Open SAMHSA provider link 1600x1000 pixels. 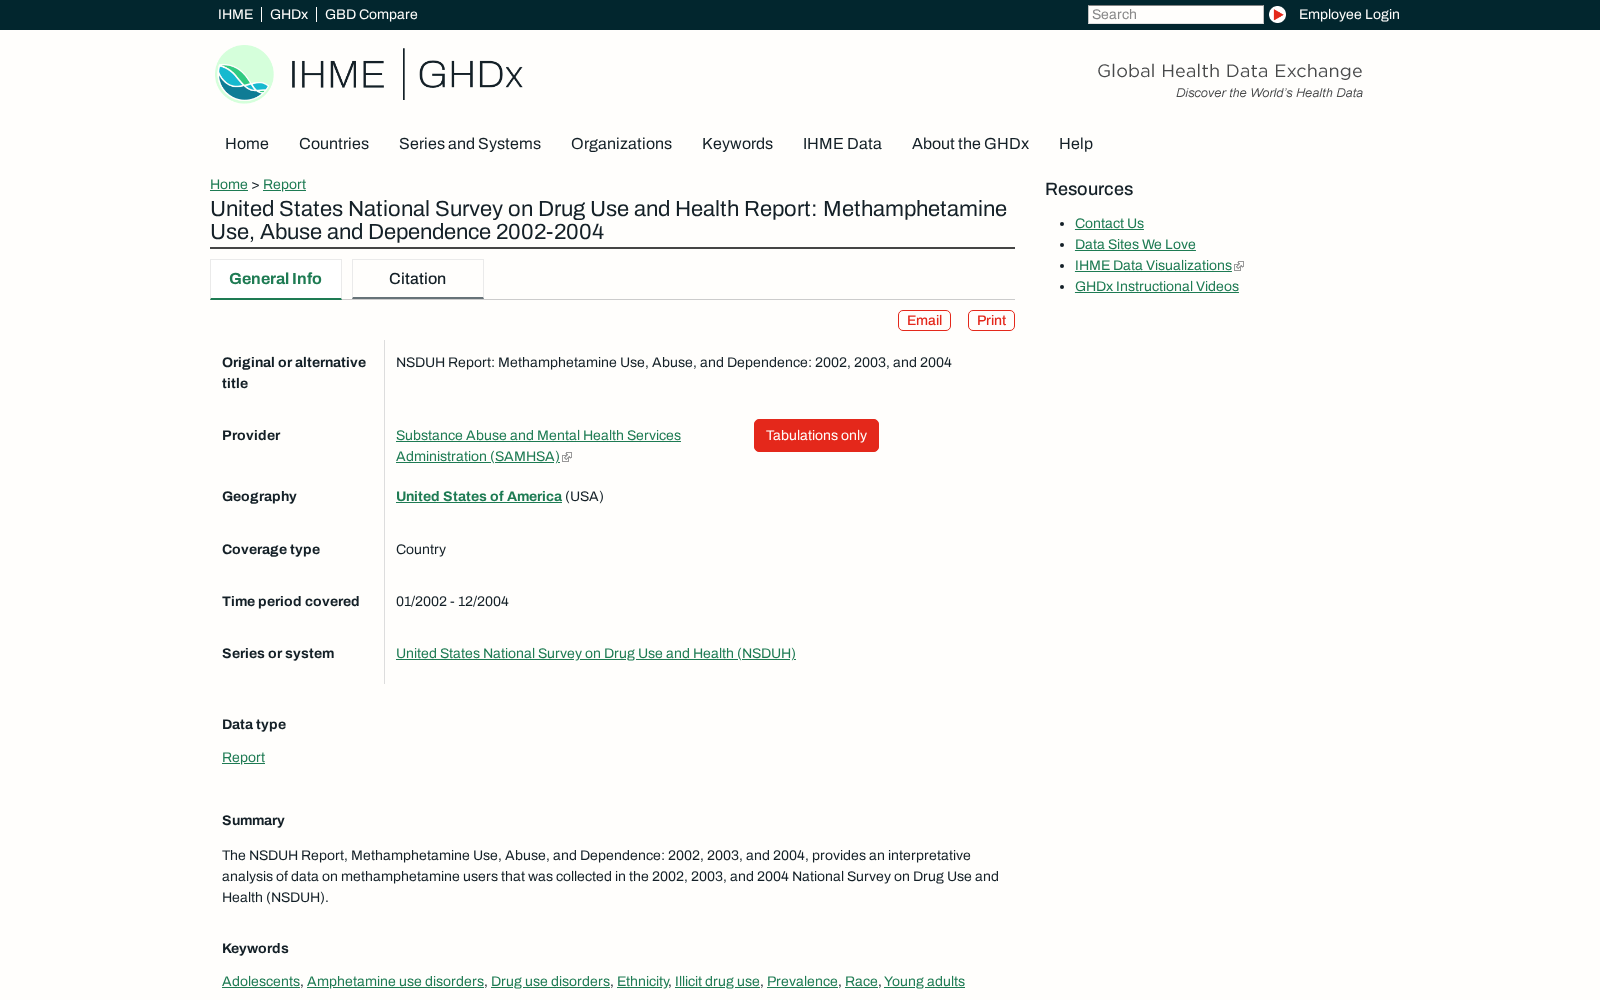pos(538,446)
